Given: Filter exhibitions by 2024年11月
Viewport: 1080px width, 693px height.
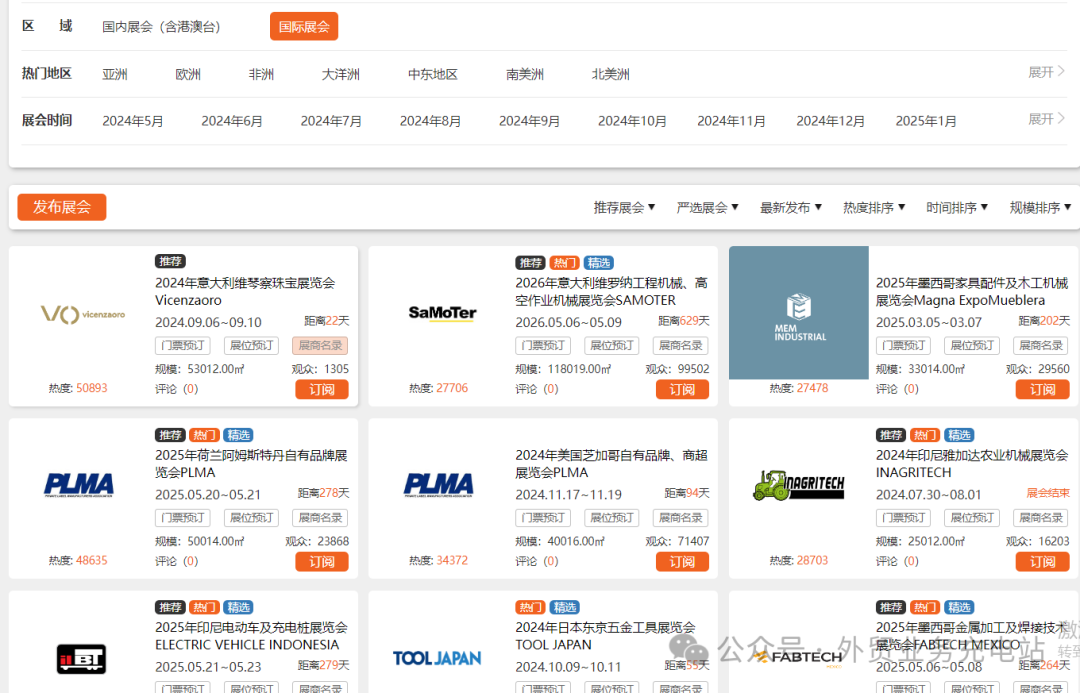Looking at the screenshot, I should pyautogui.click(x=731, y=121).
